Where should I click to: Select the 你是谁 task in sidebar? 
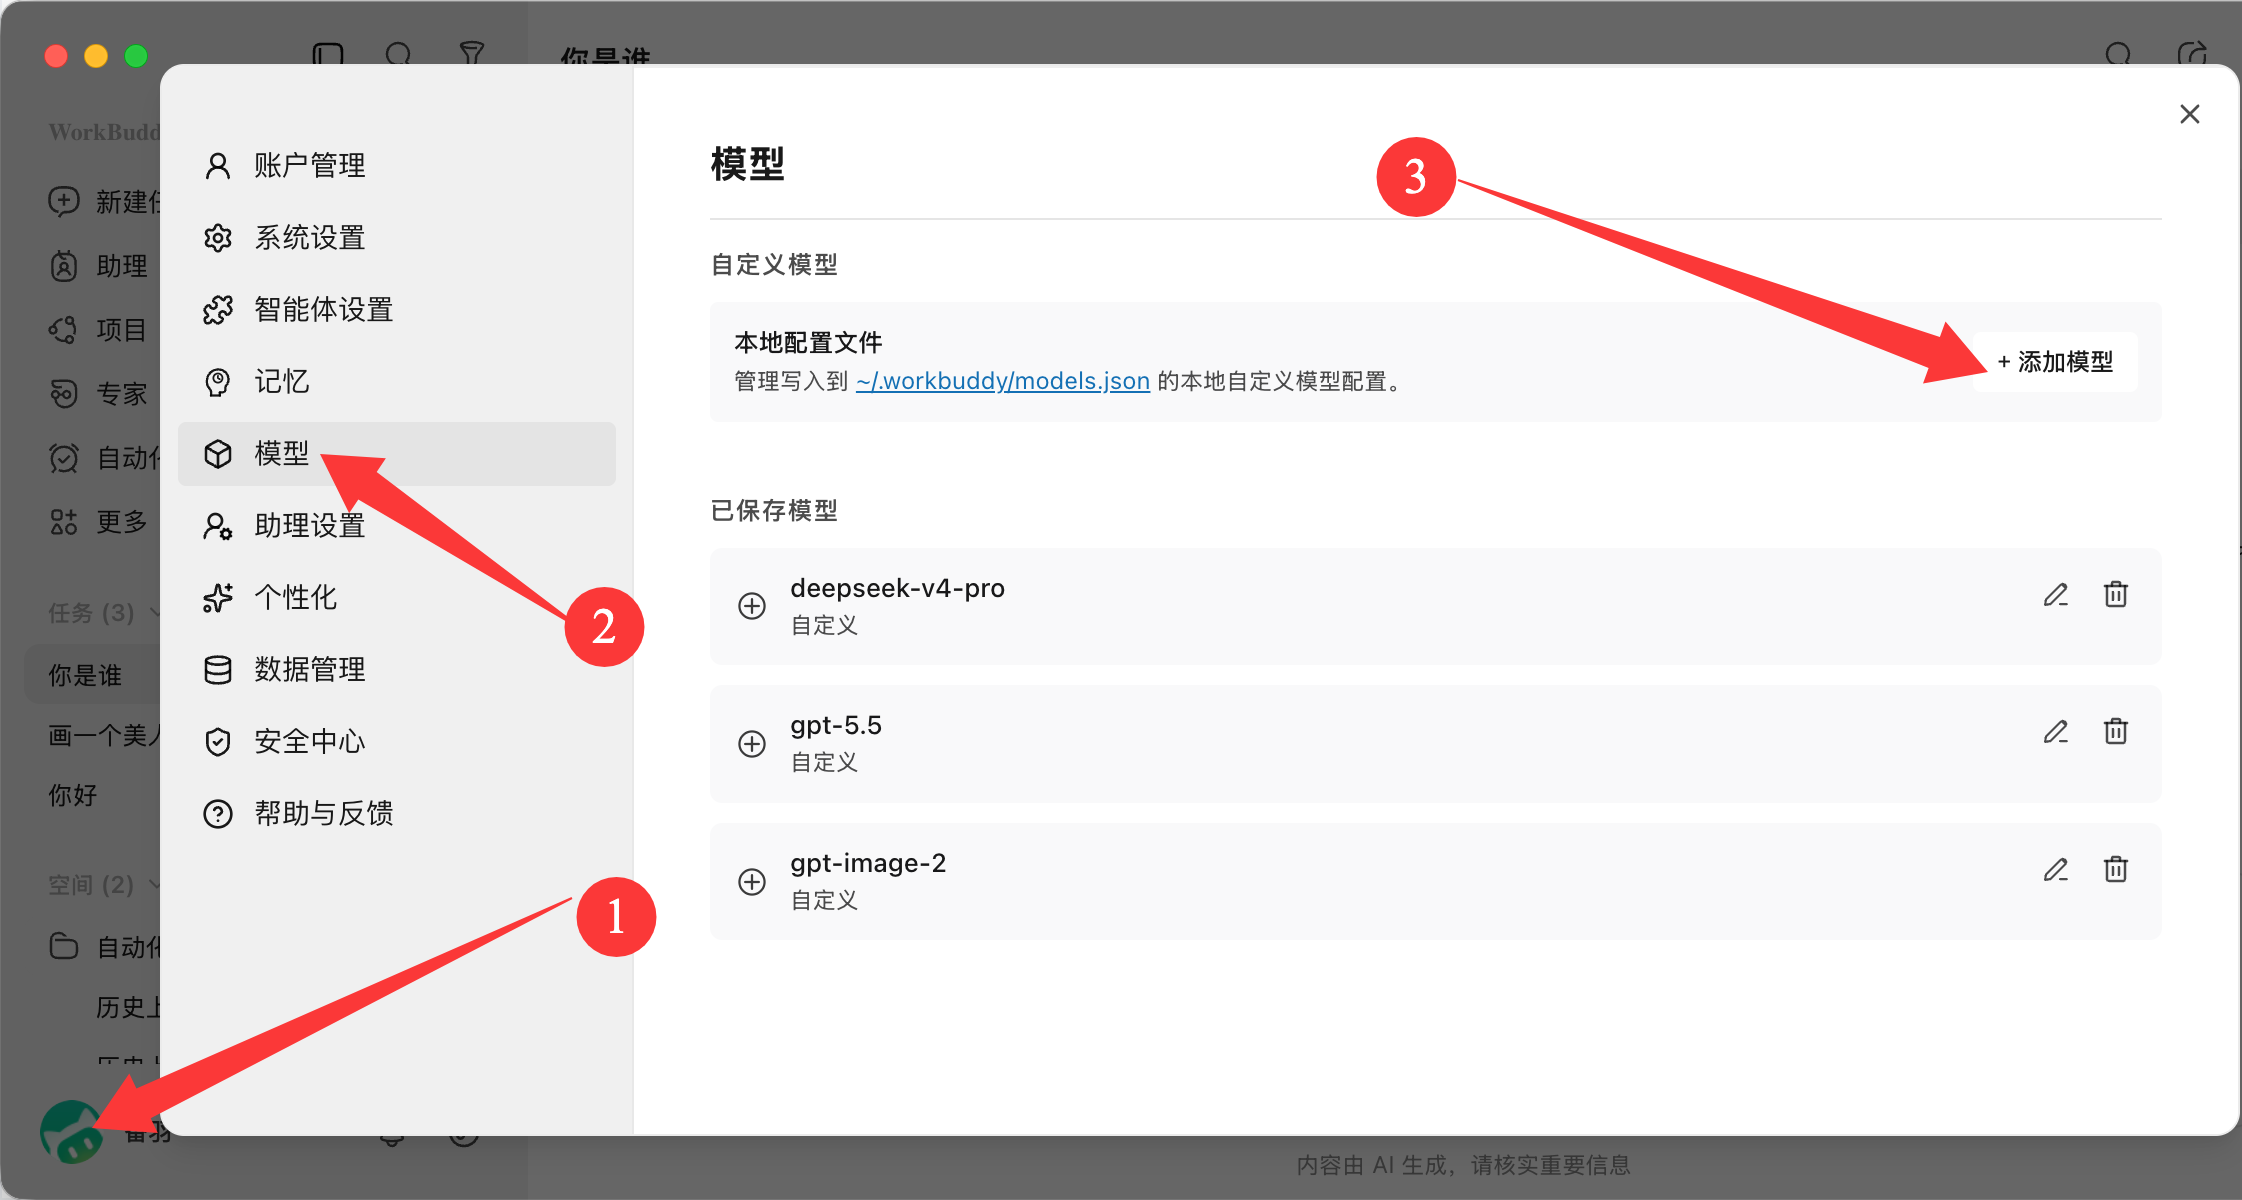pos(92,675)
